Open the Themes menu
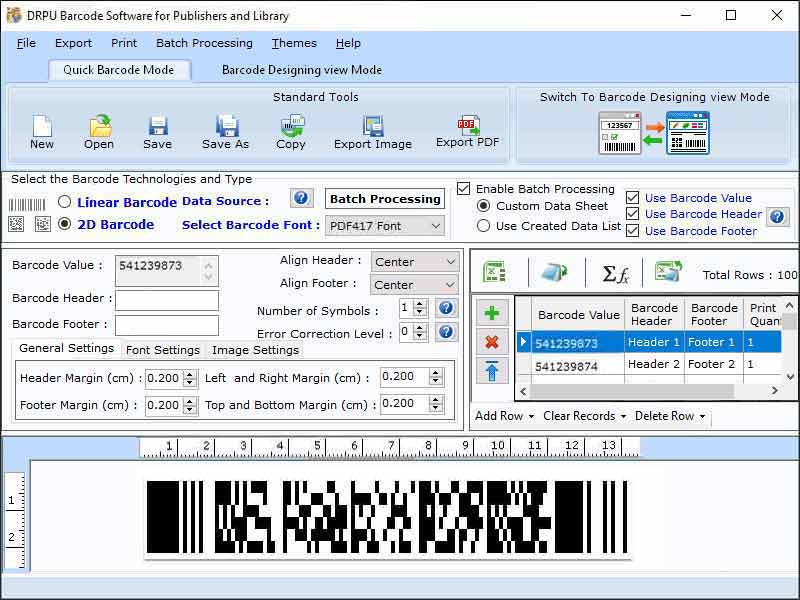This screenshot has width=800, height=600. [293, 43]
